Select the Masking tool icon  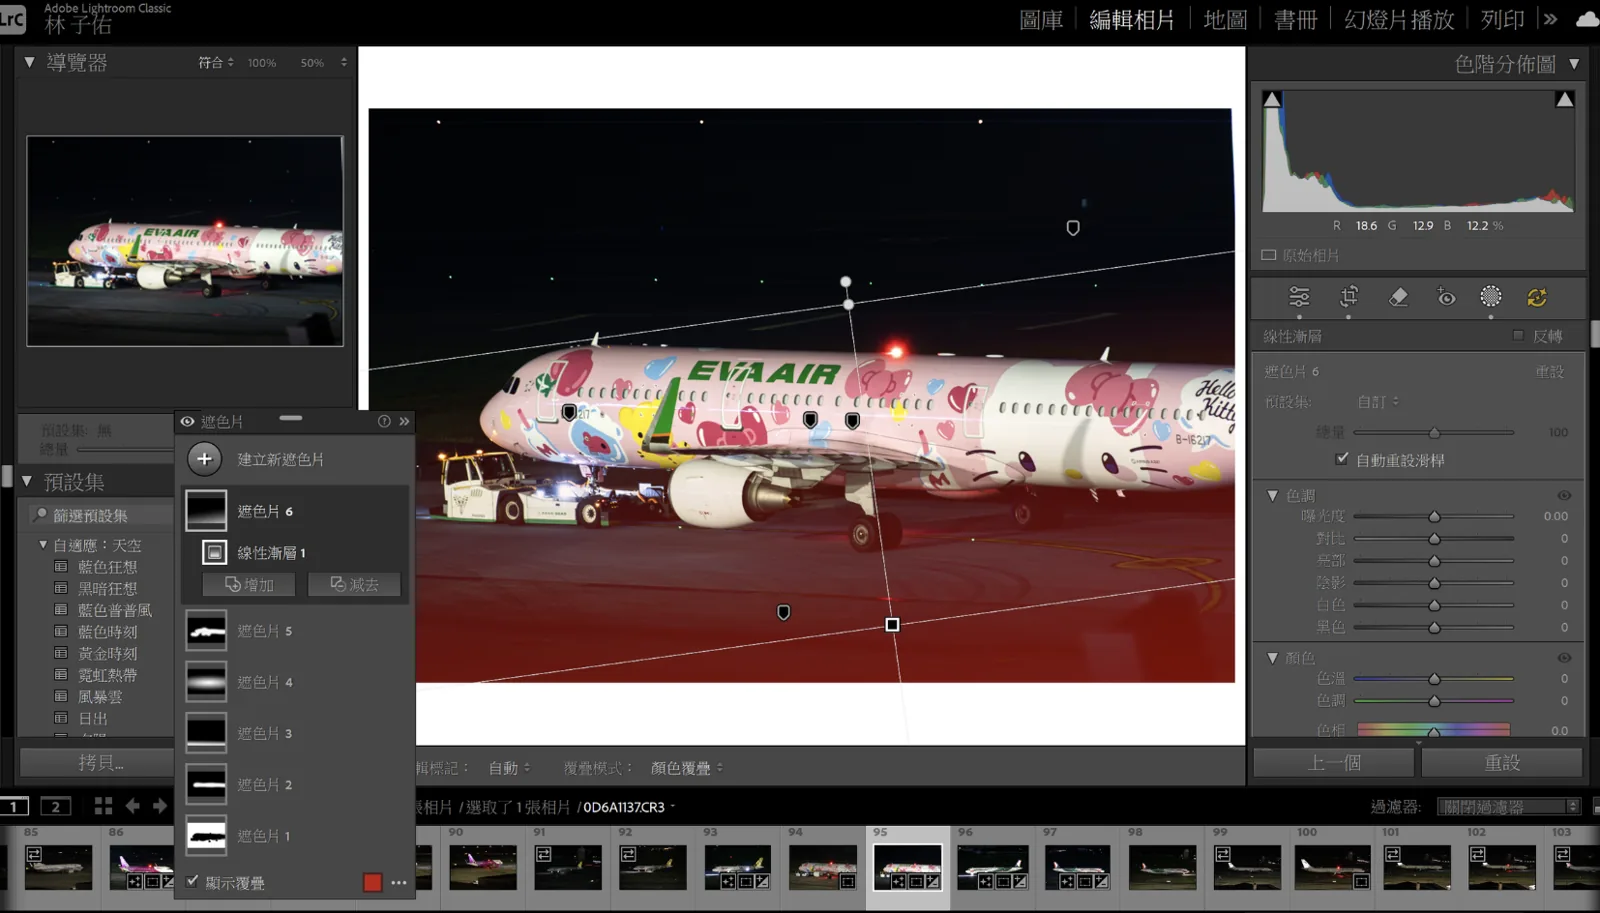point(1491,297)
